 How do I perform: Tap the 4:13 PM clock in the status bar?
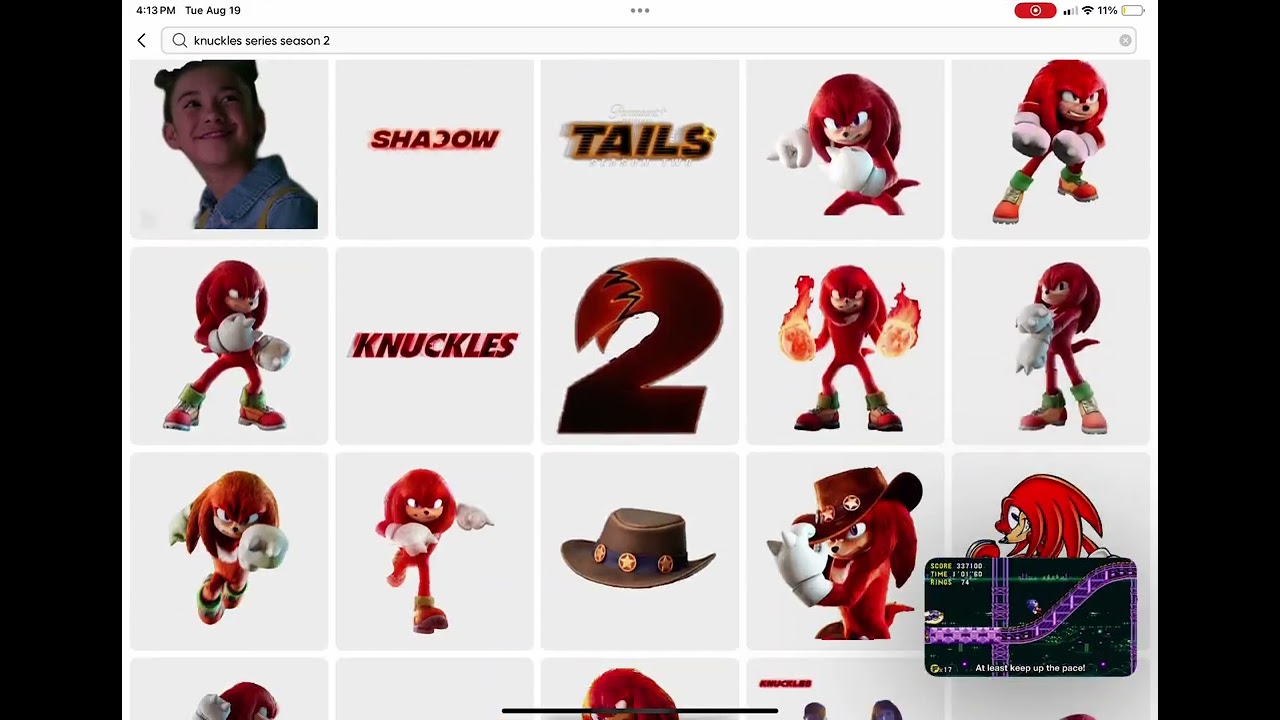(x=156, y=11)
